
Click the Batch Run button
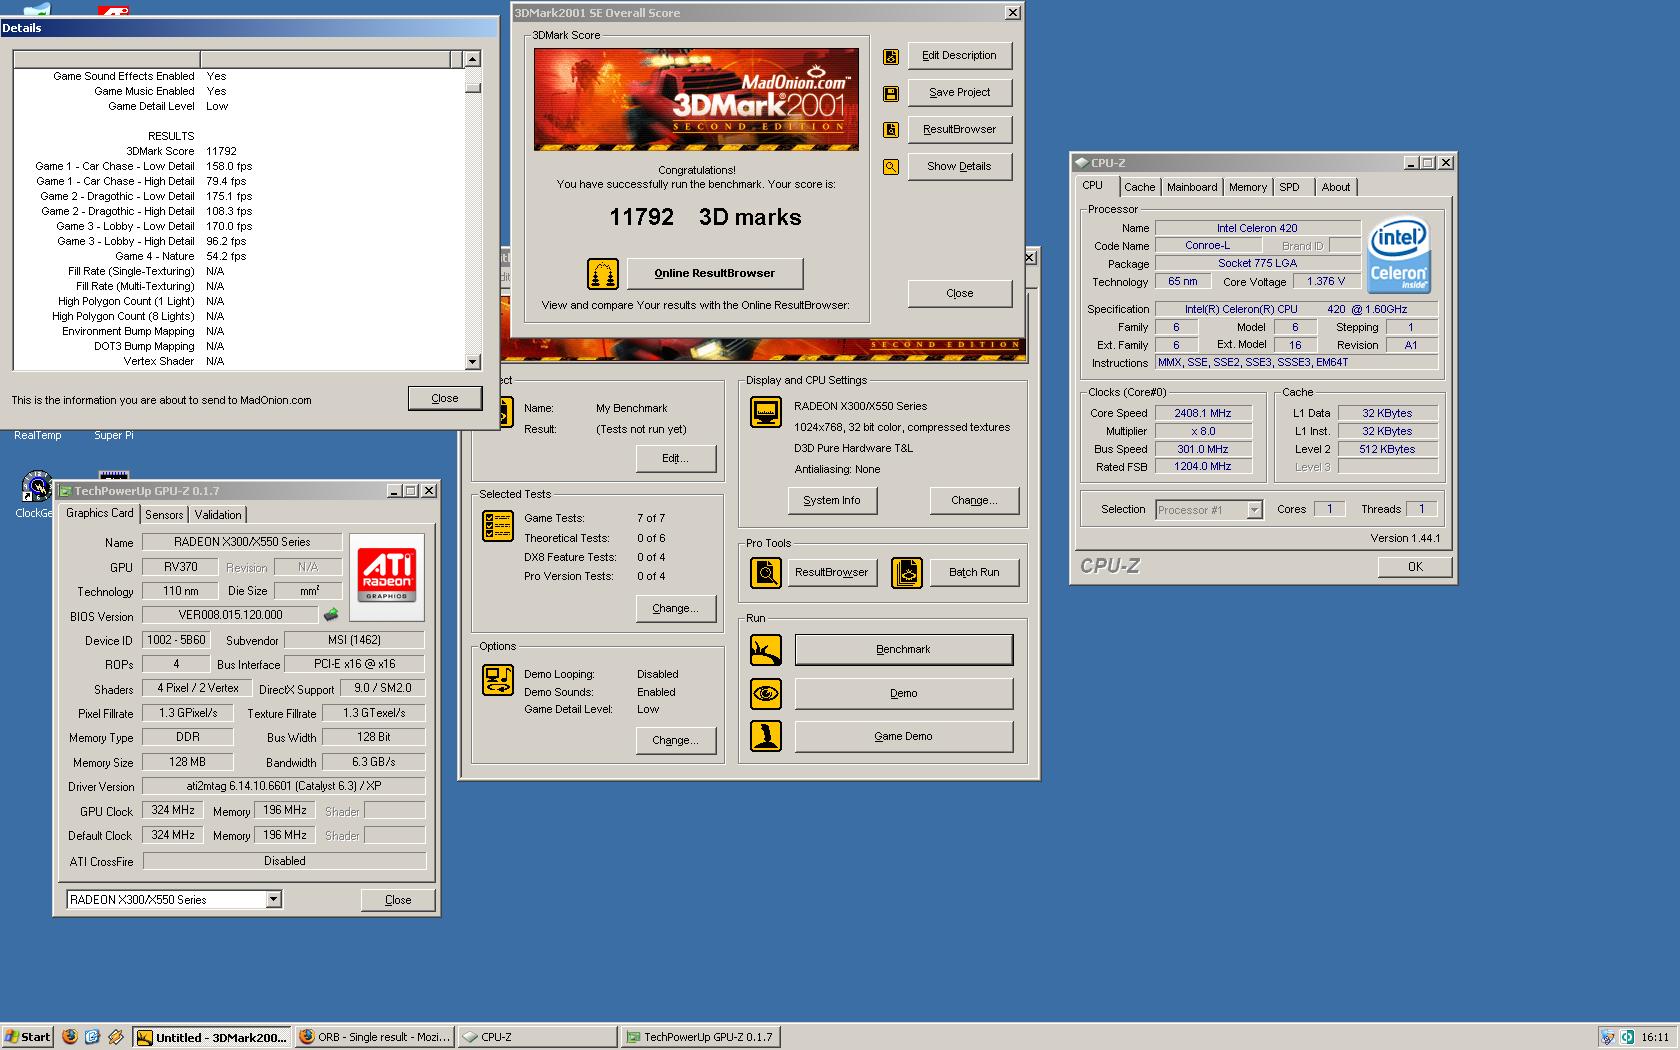(x=974, y=573)
